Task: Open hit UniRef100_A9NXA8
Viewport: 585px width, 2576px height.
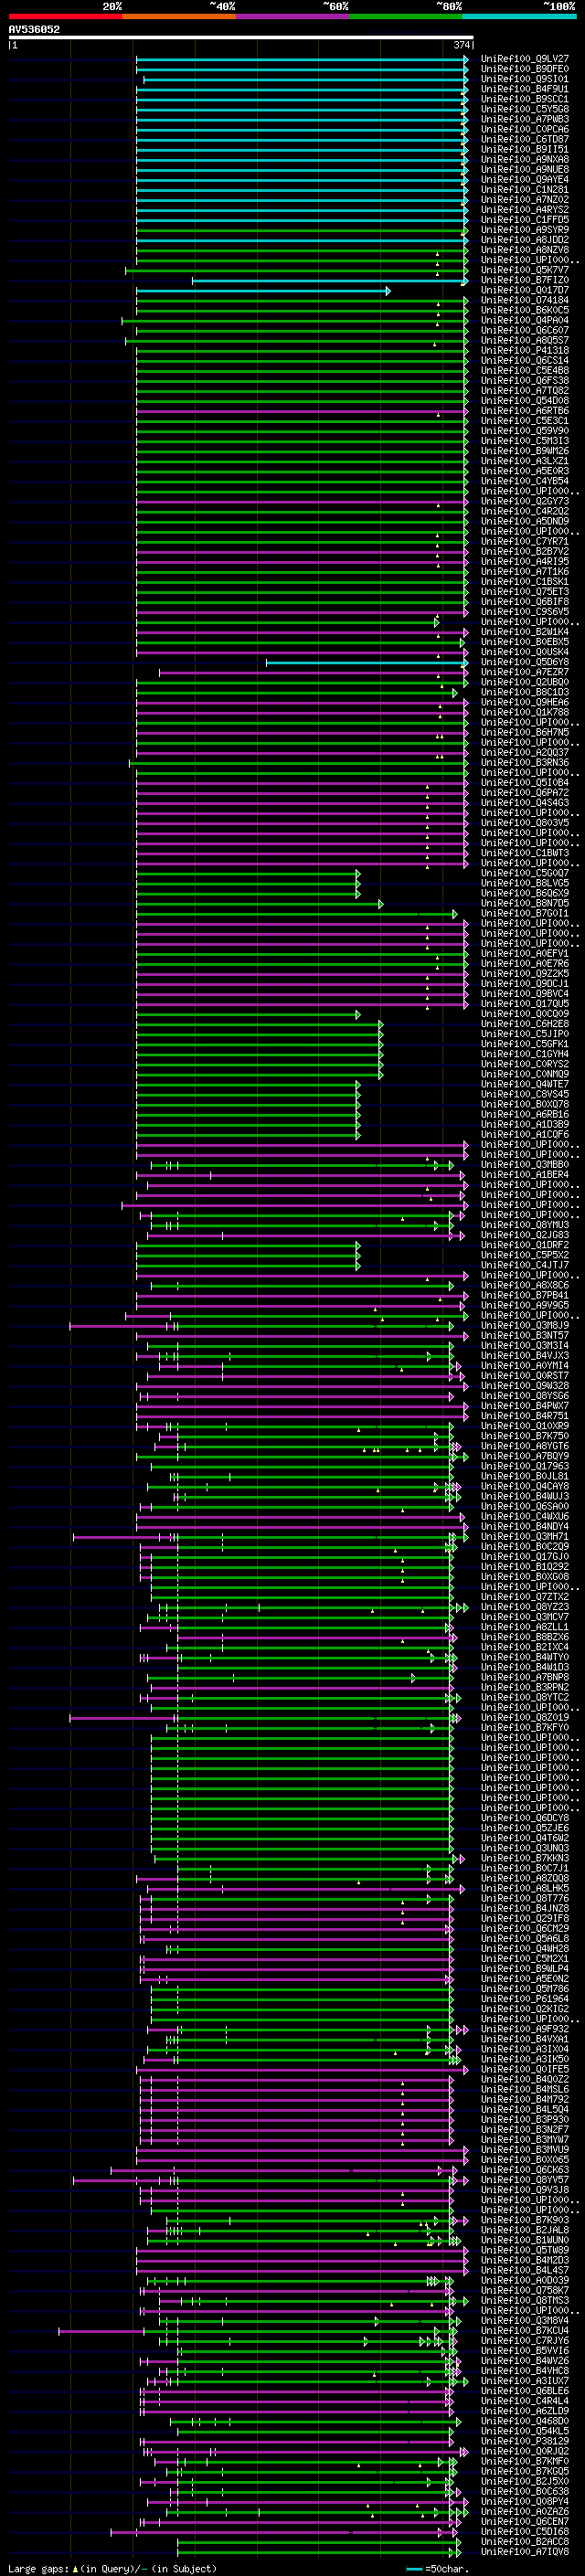Action: 525,159
